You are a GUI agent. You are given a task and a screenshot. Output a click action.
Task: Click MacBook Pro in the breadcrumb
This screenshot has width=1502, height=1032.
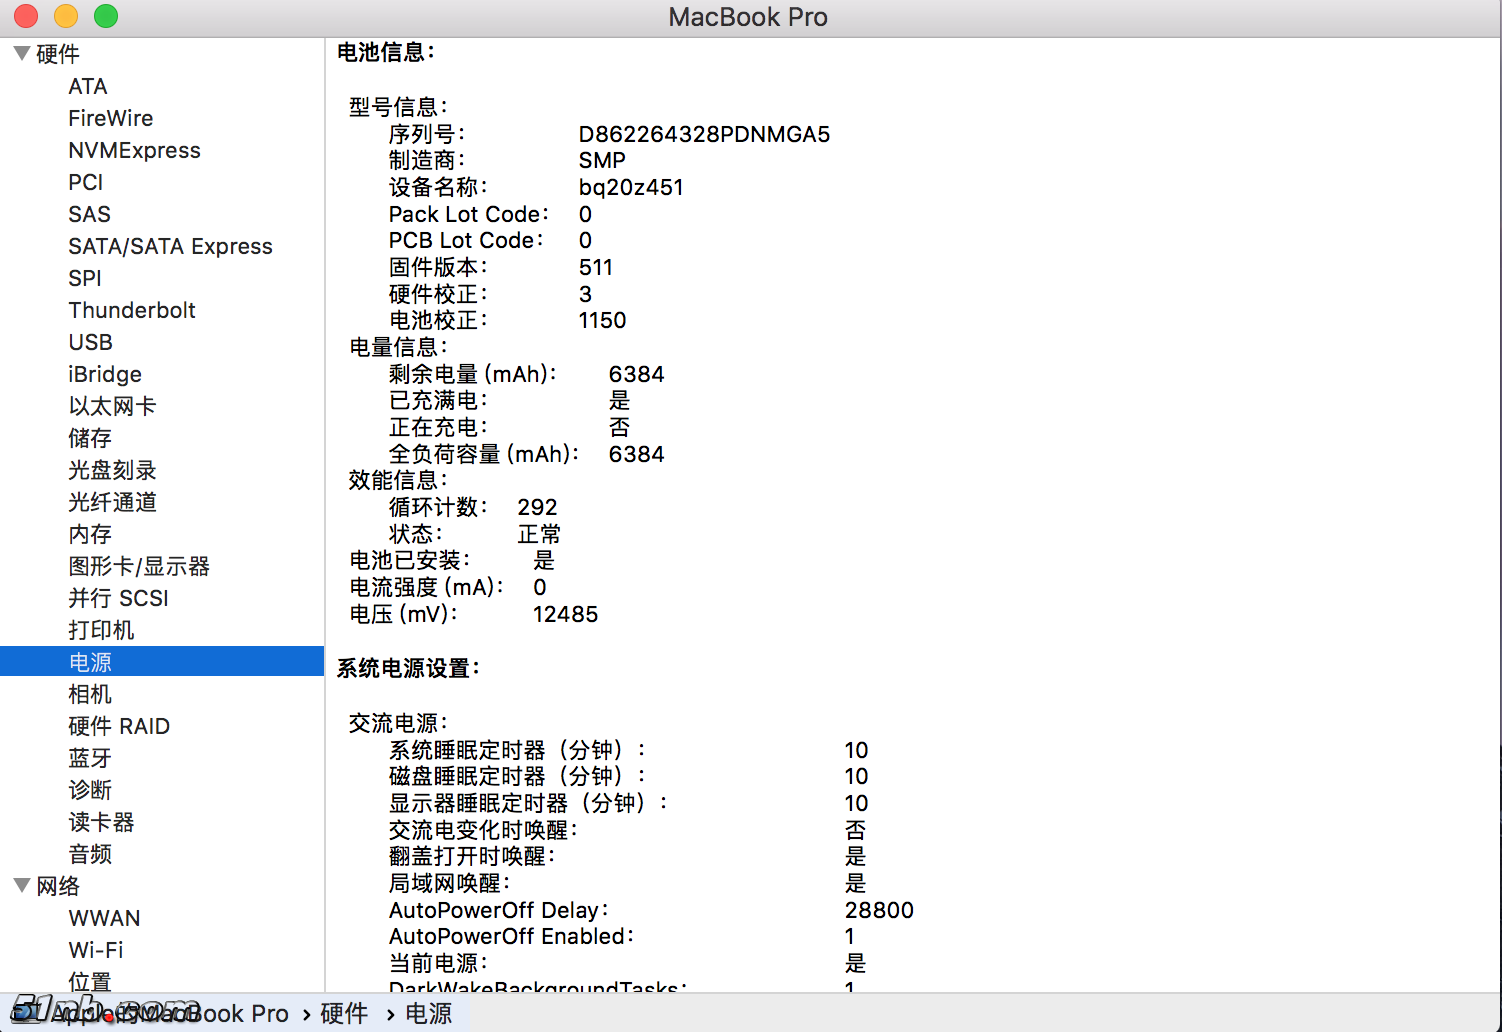click(x=222, y=1013)
